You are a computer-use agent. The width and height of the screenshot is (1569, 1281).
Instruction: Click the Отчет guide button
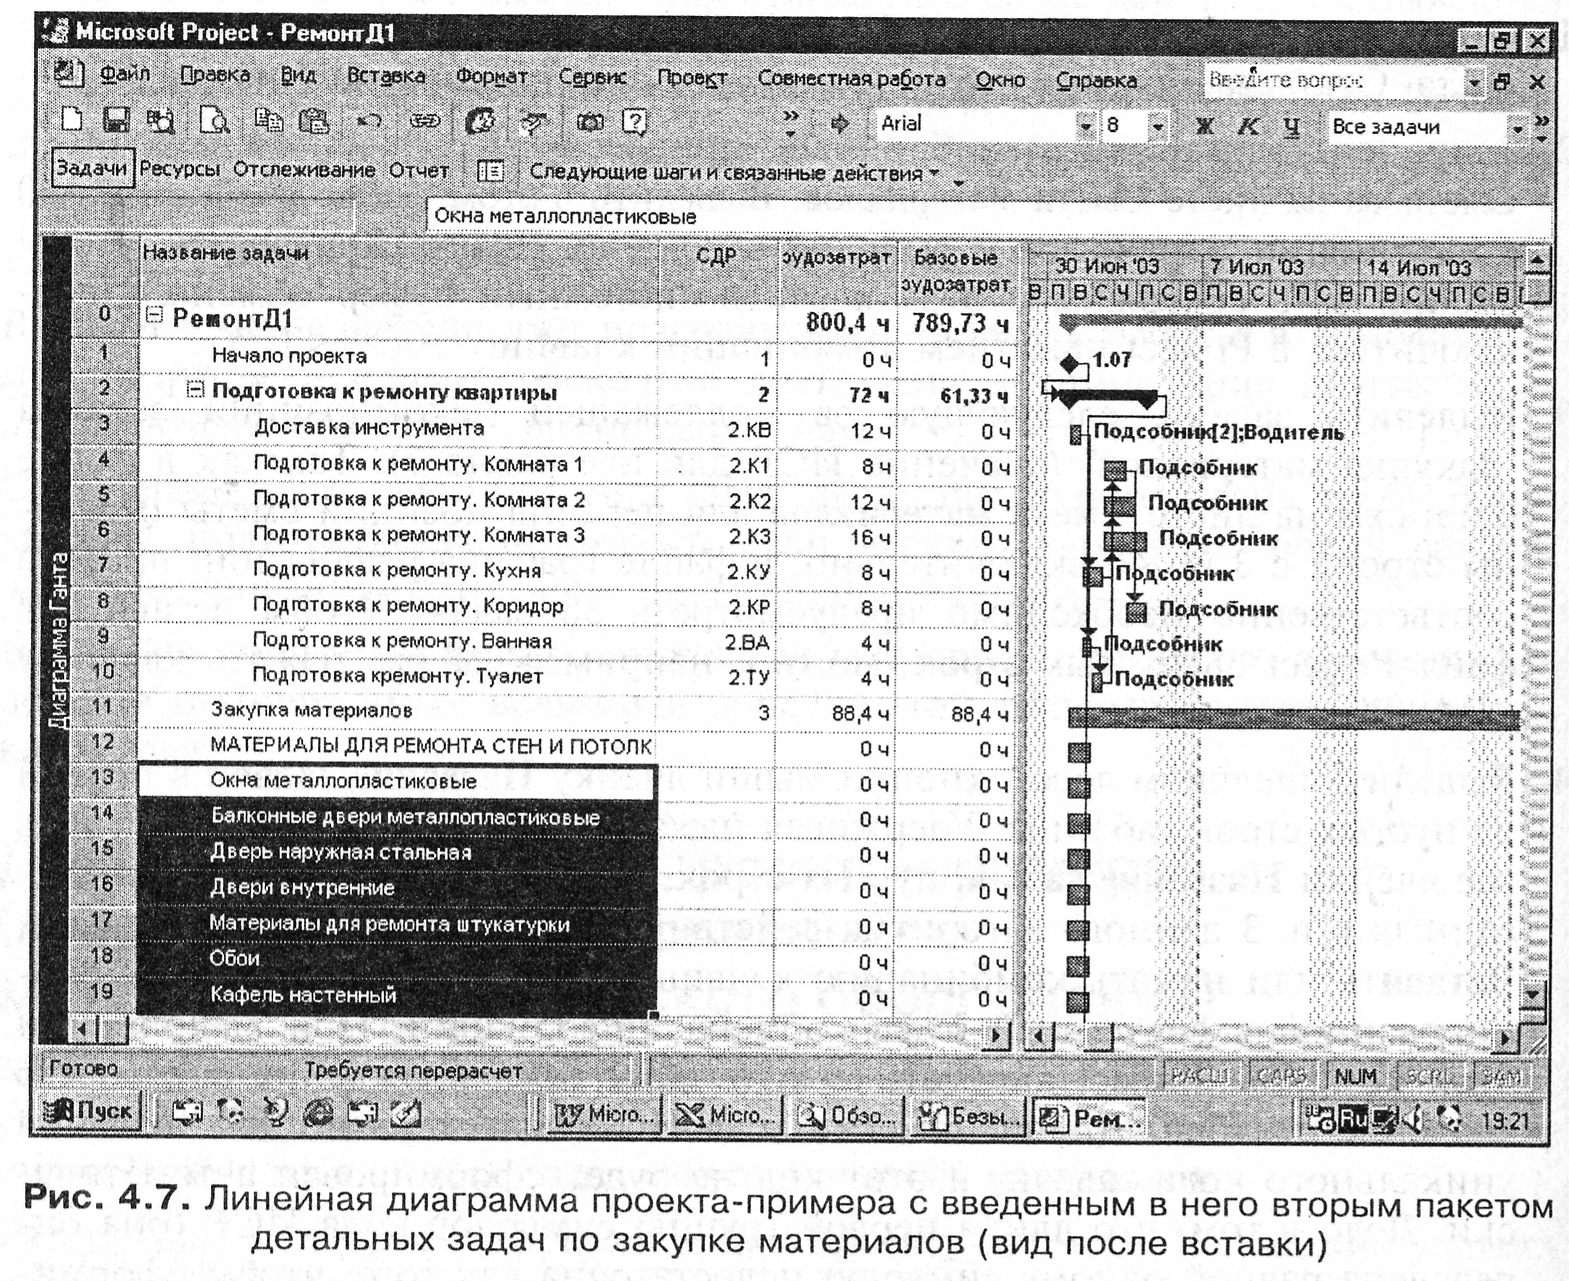click(x=419, y=171)
